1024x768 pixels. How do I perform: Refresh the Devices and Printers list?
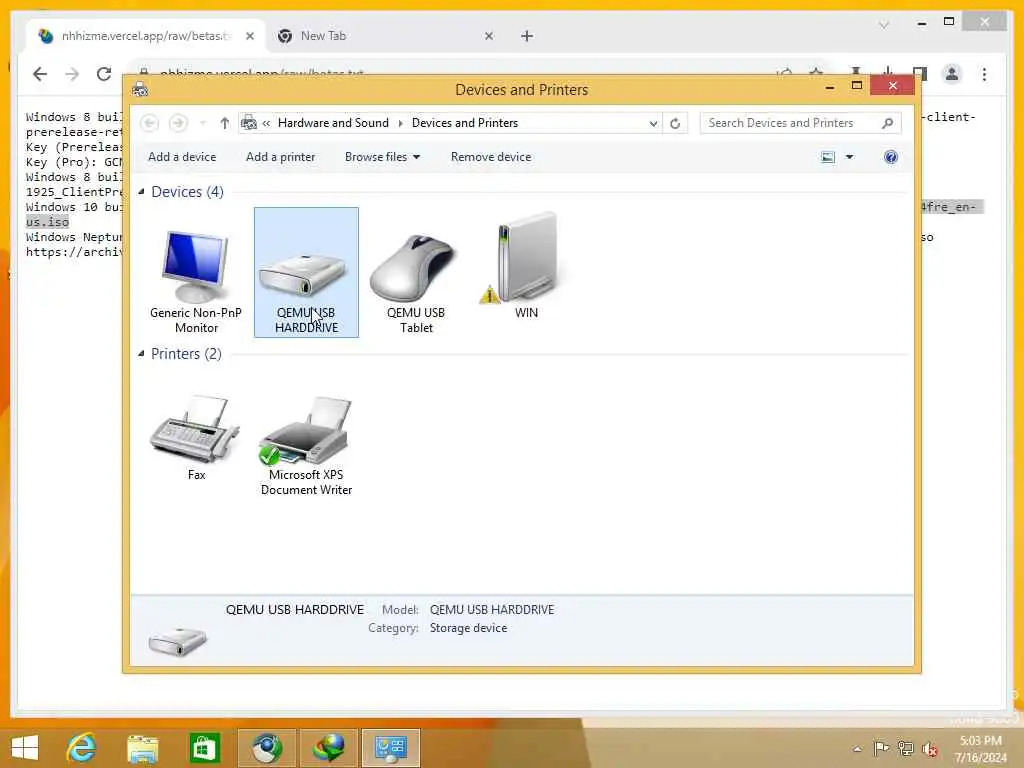point(675,123)
